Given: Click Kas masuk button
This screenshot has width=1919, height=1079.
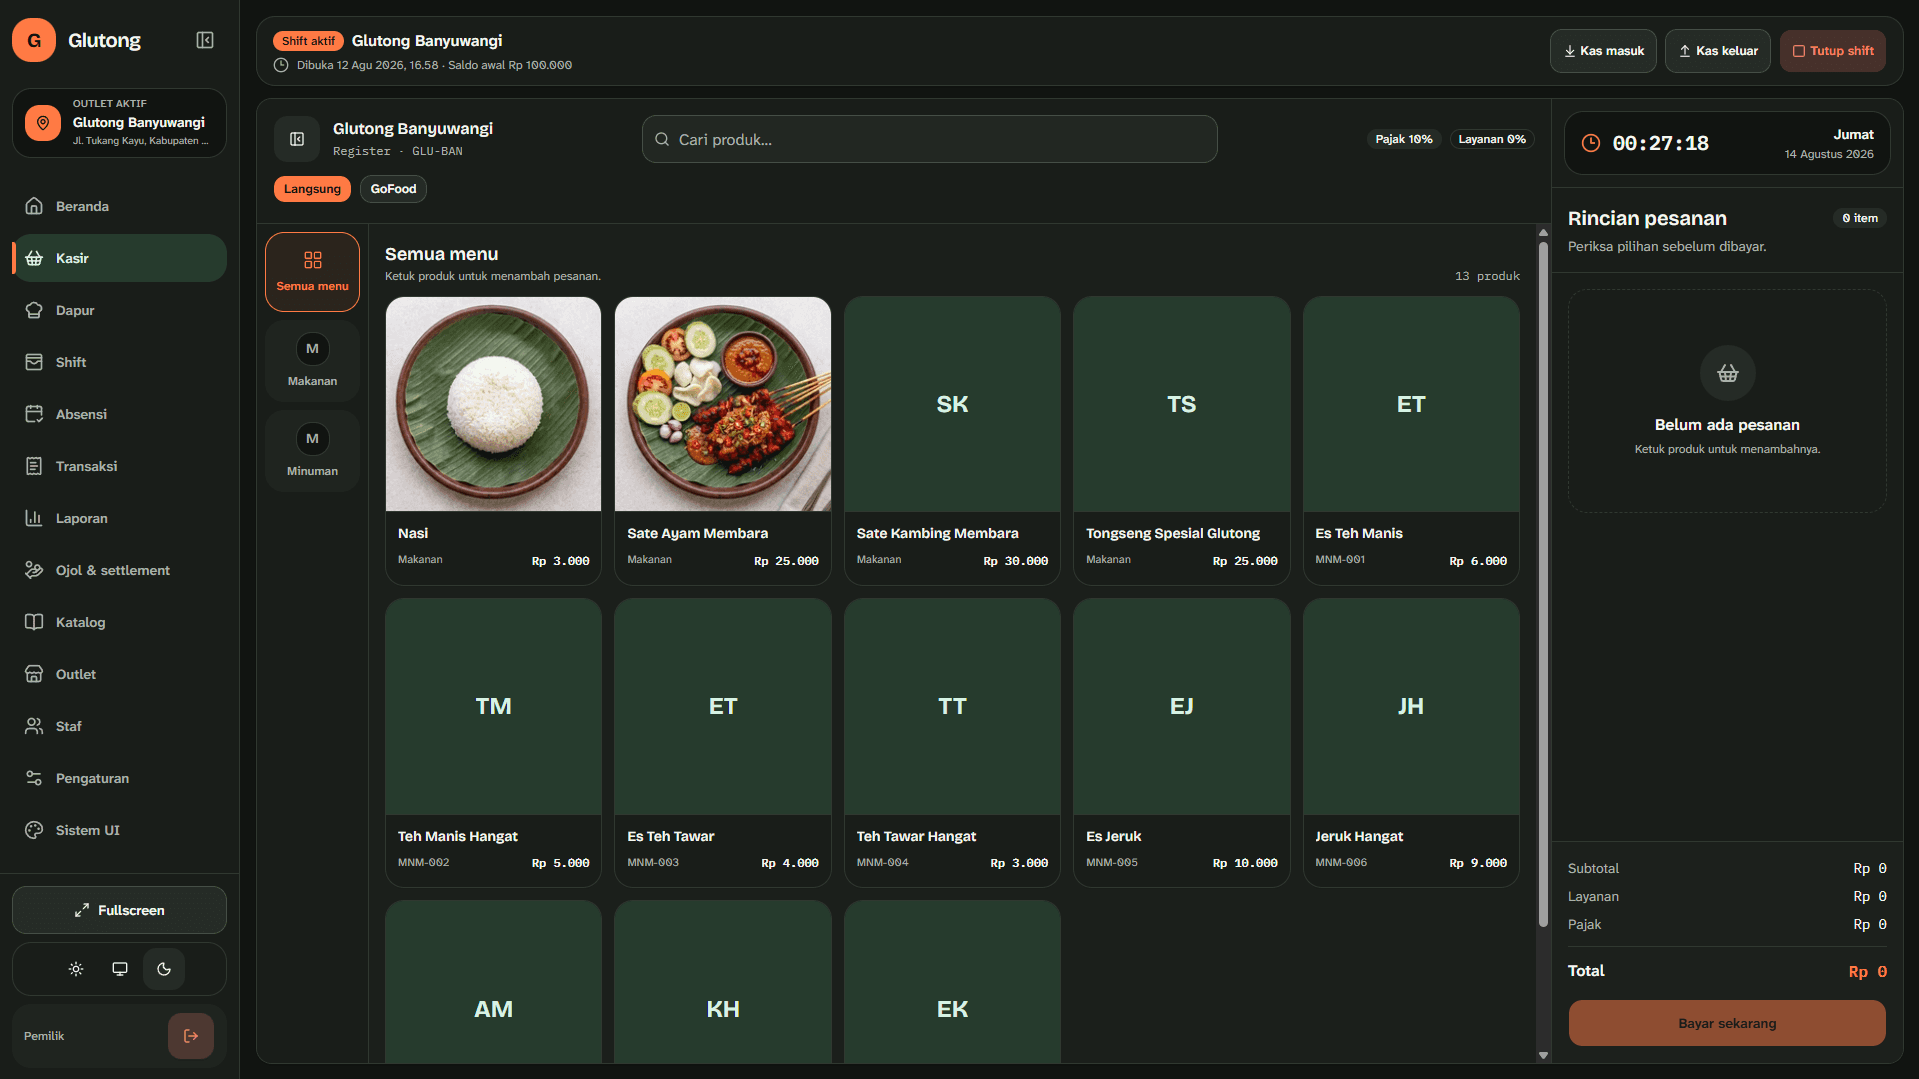Looking at the screenshot, I should tap(1603, 51).
